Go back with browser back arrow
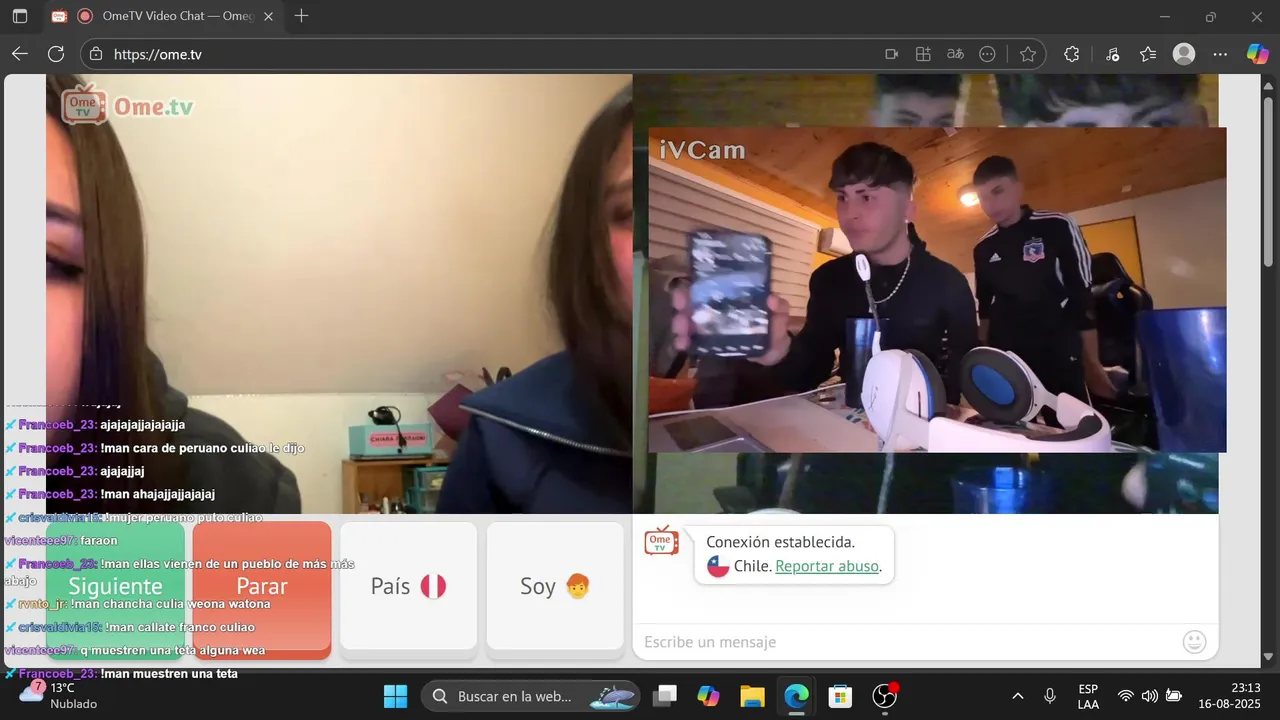 click(20, 54)
